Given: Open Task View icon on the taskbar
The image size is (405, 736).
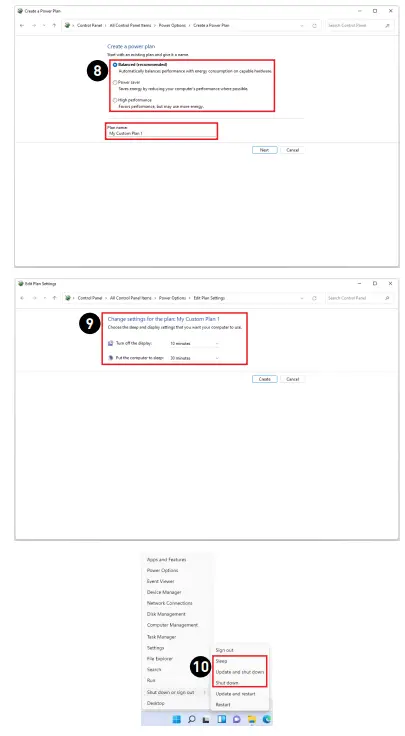Looking at the screenshot, I should 206,719.
